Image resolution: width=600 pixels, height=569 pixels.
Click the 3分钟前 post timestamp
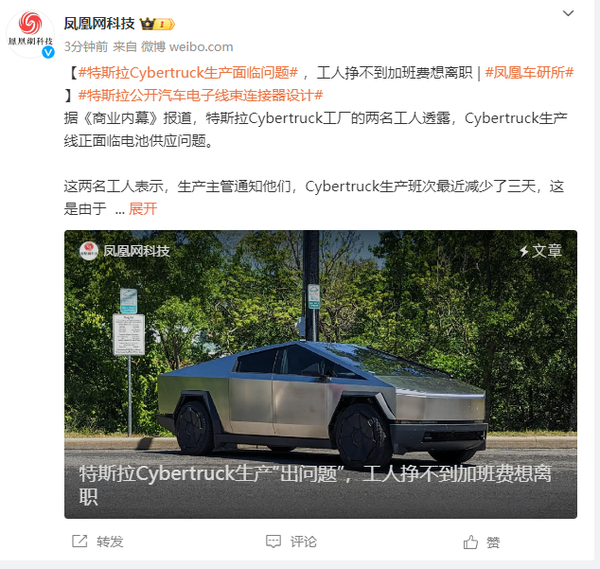coord(86,47)
